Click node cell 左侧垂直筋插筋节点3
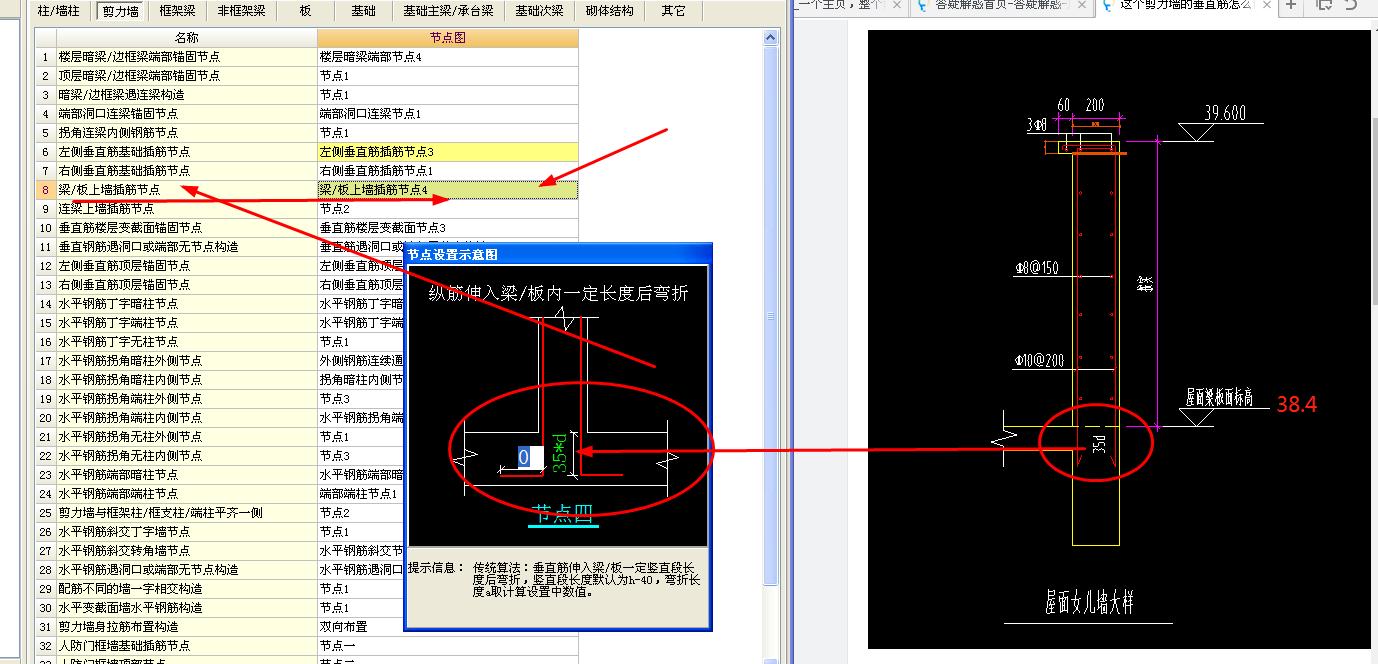The height and width of the screenshot is (664, 1378). click(x=448, y=152)
